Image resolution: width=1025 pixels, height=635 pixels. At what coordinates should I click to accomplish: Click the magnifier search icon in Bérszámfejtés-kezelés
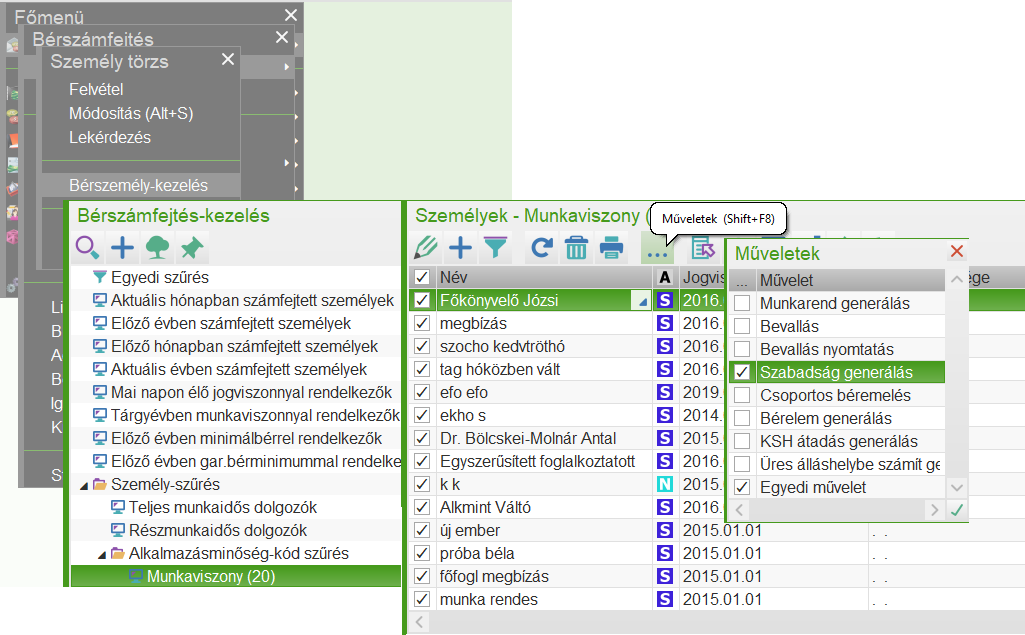click(x=88, y=248)
